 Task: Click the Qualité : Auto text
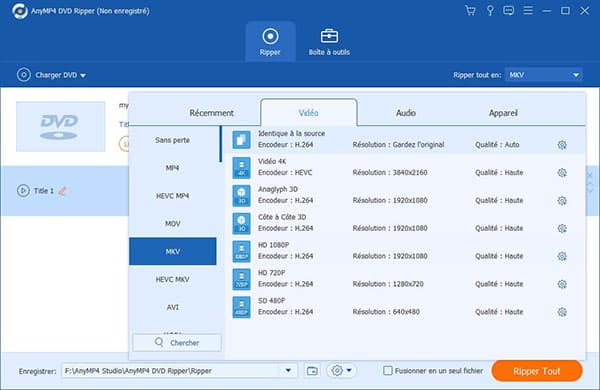point(497,145)
